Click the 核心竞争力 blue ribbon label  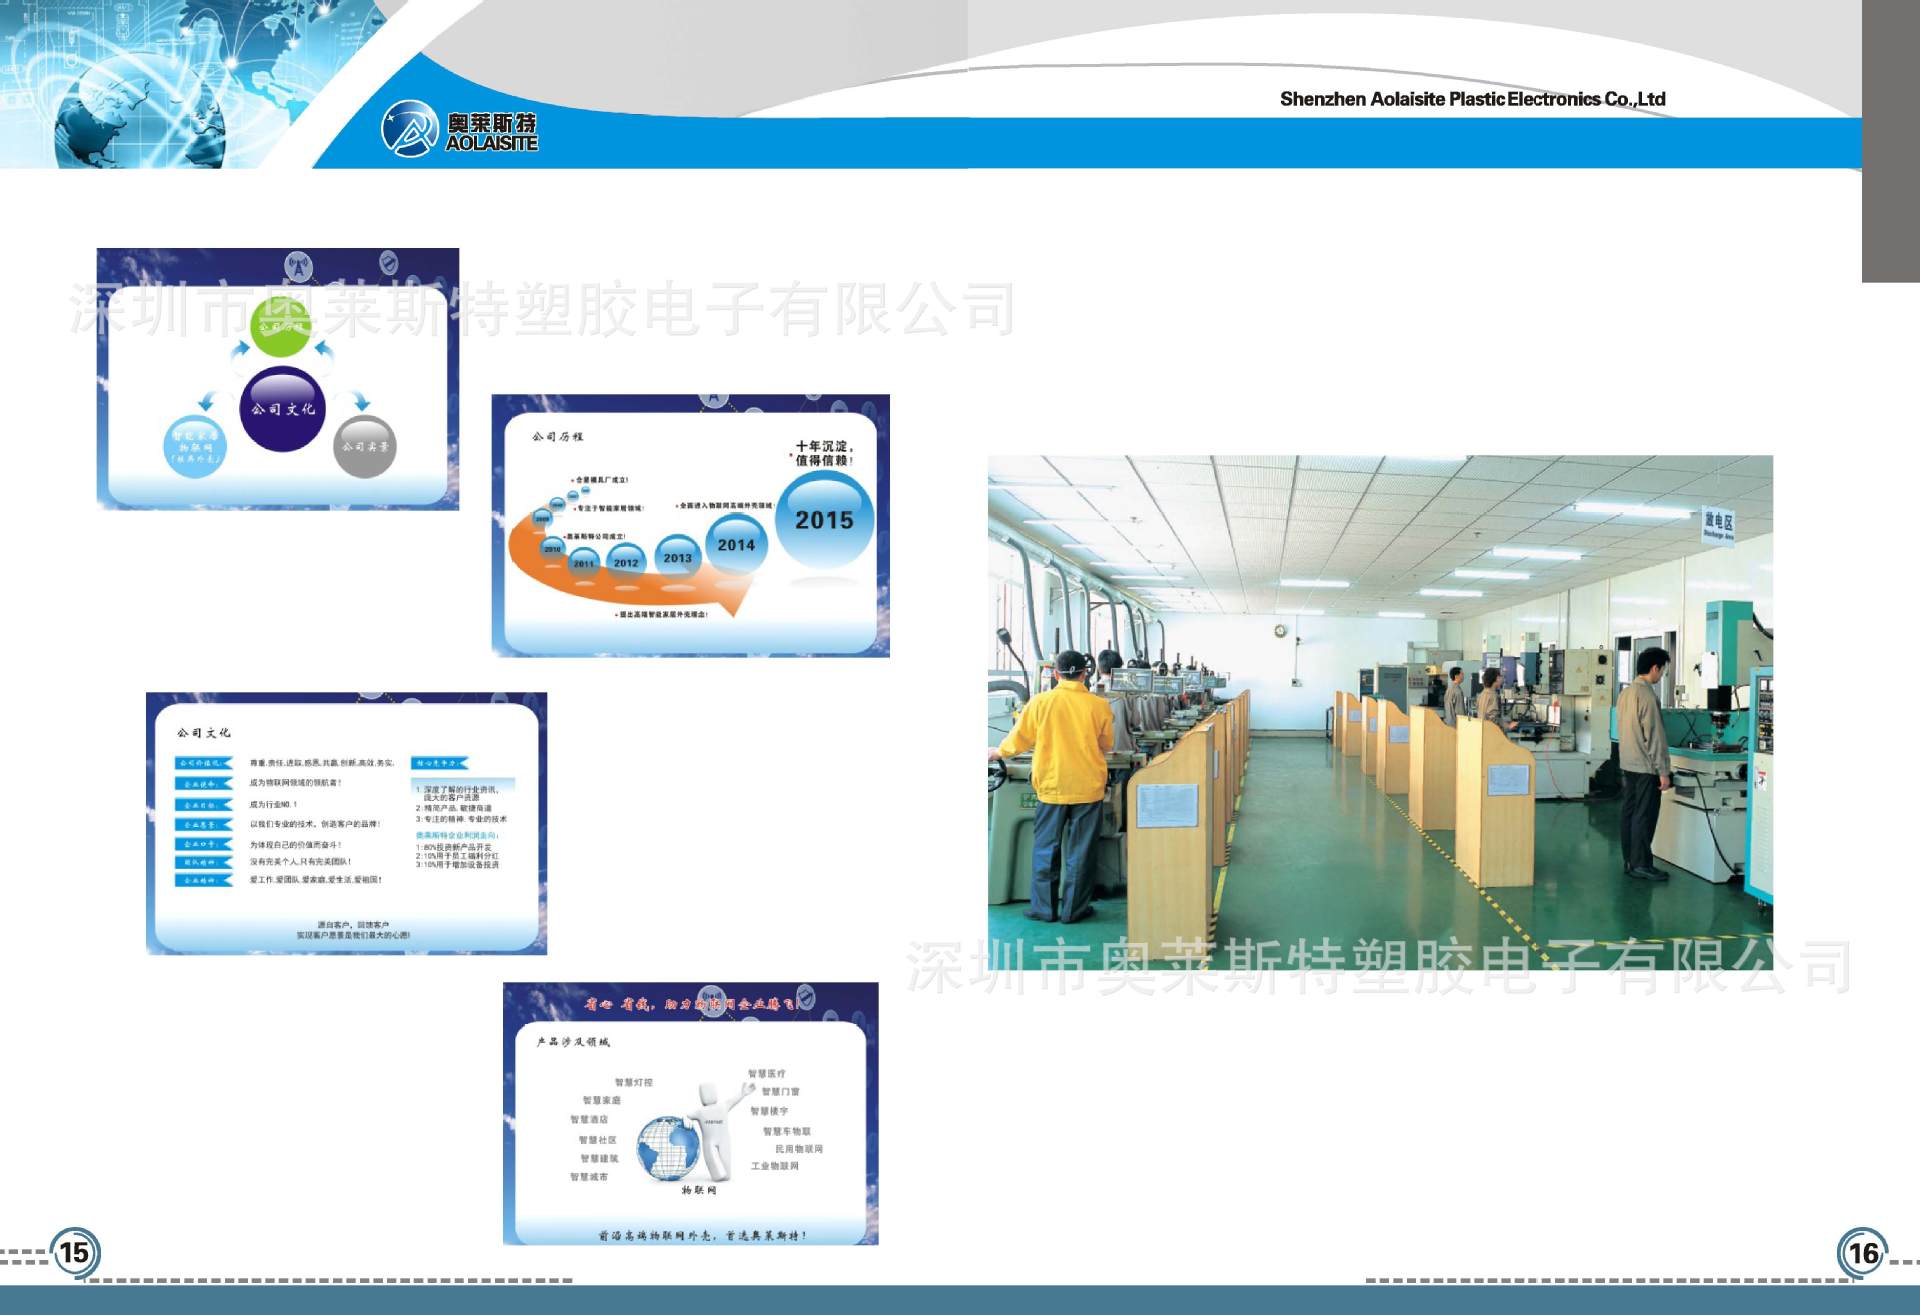pos(440,763)
